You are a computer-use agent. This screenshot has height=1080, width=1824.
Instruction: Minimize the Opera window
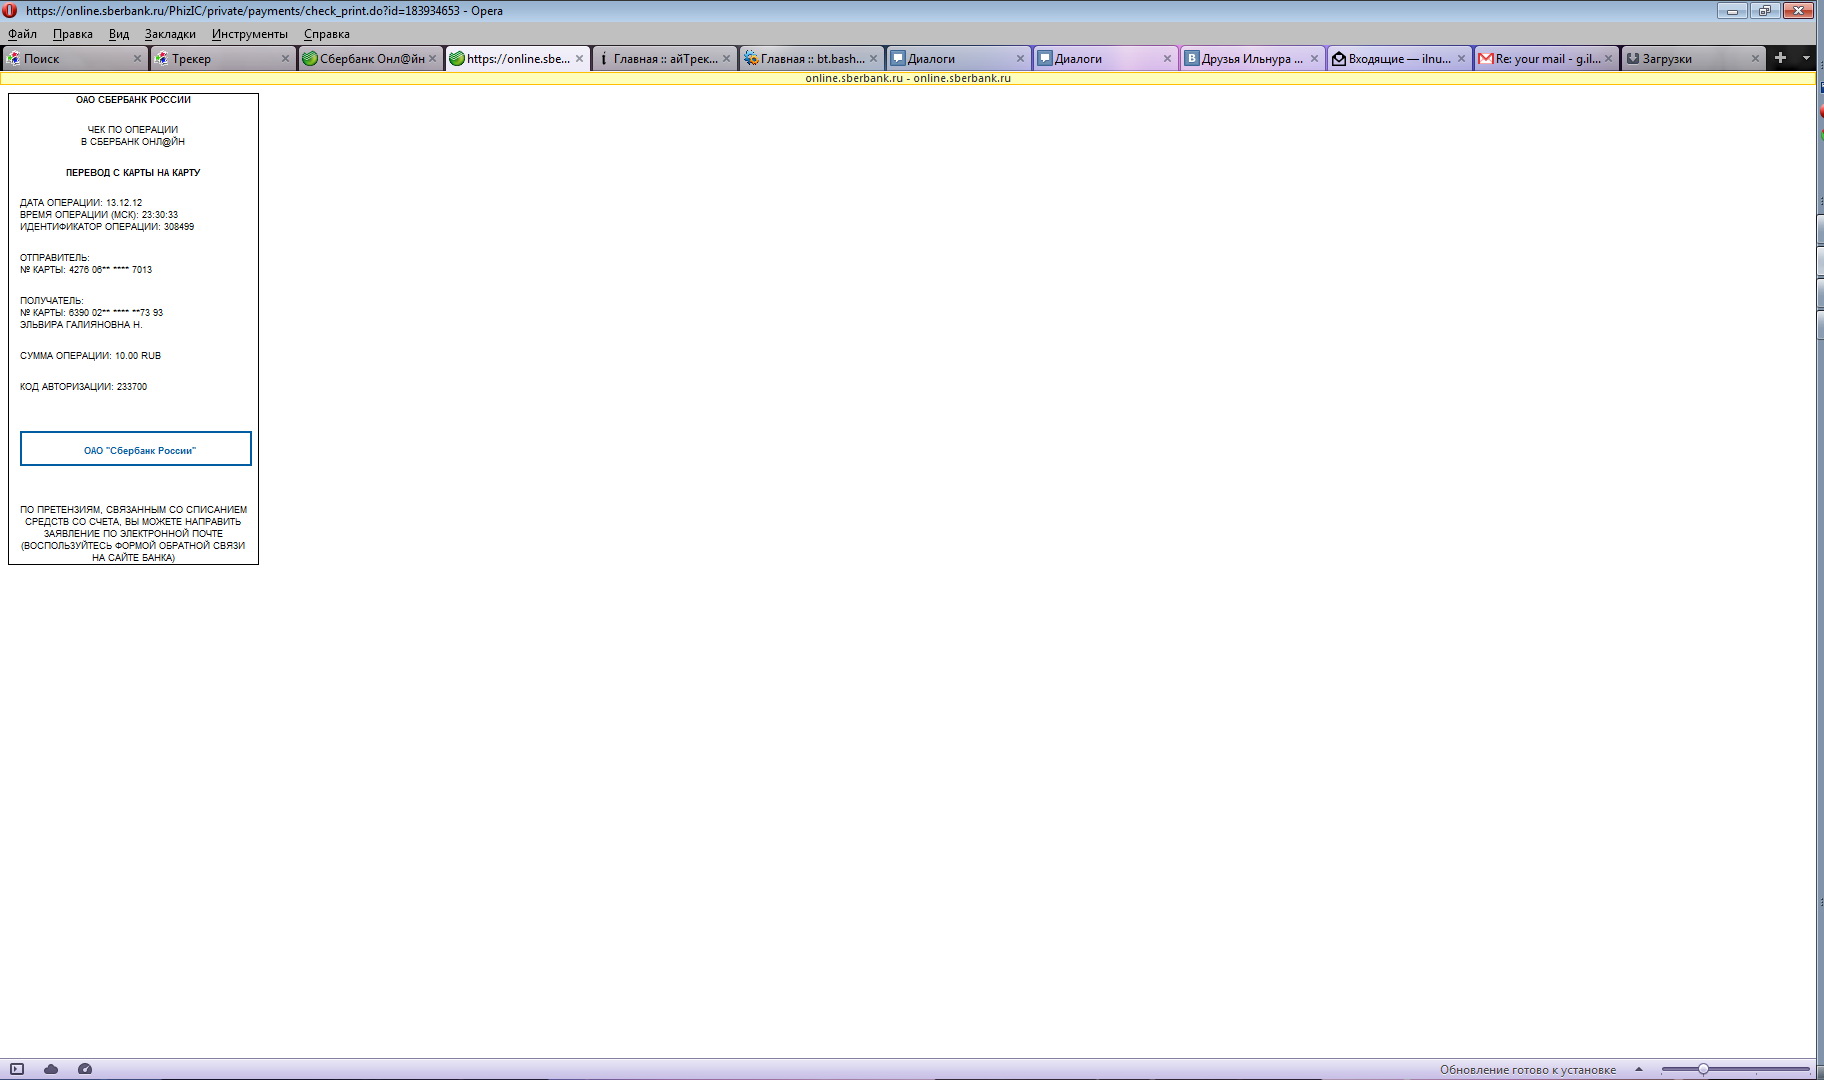coord(1733,11)
